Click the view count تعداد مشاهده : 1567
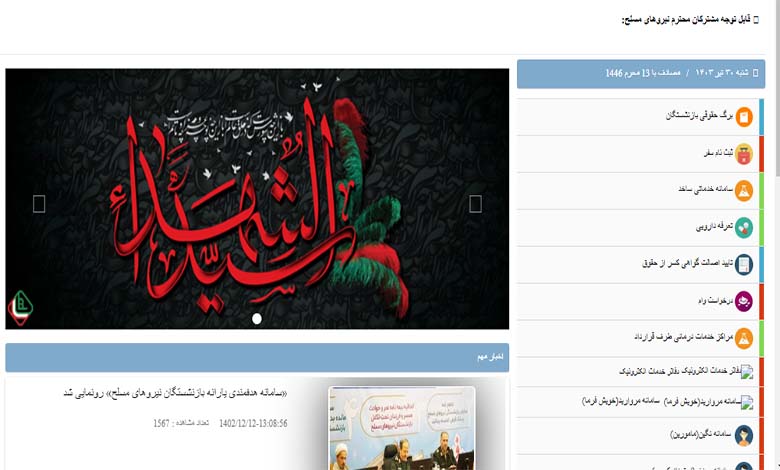 pos(181,423)
